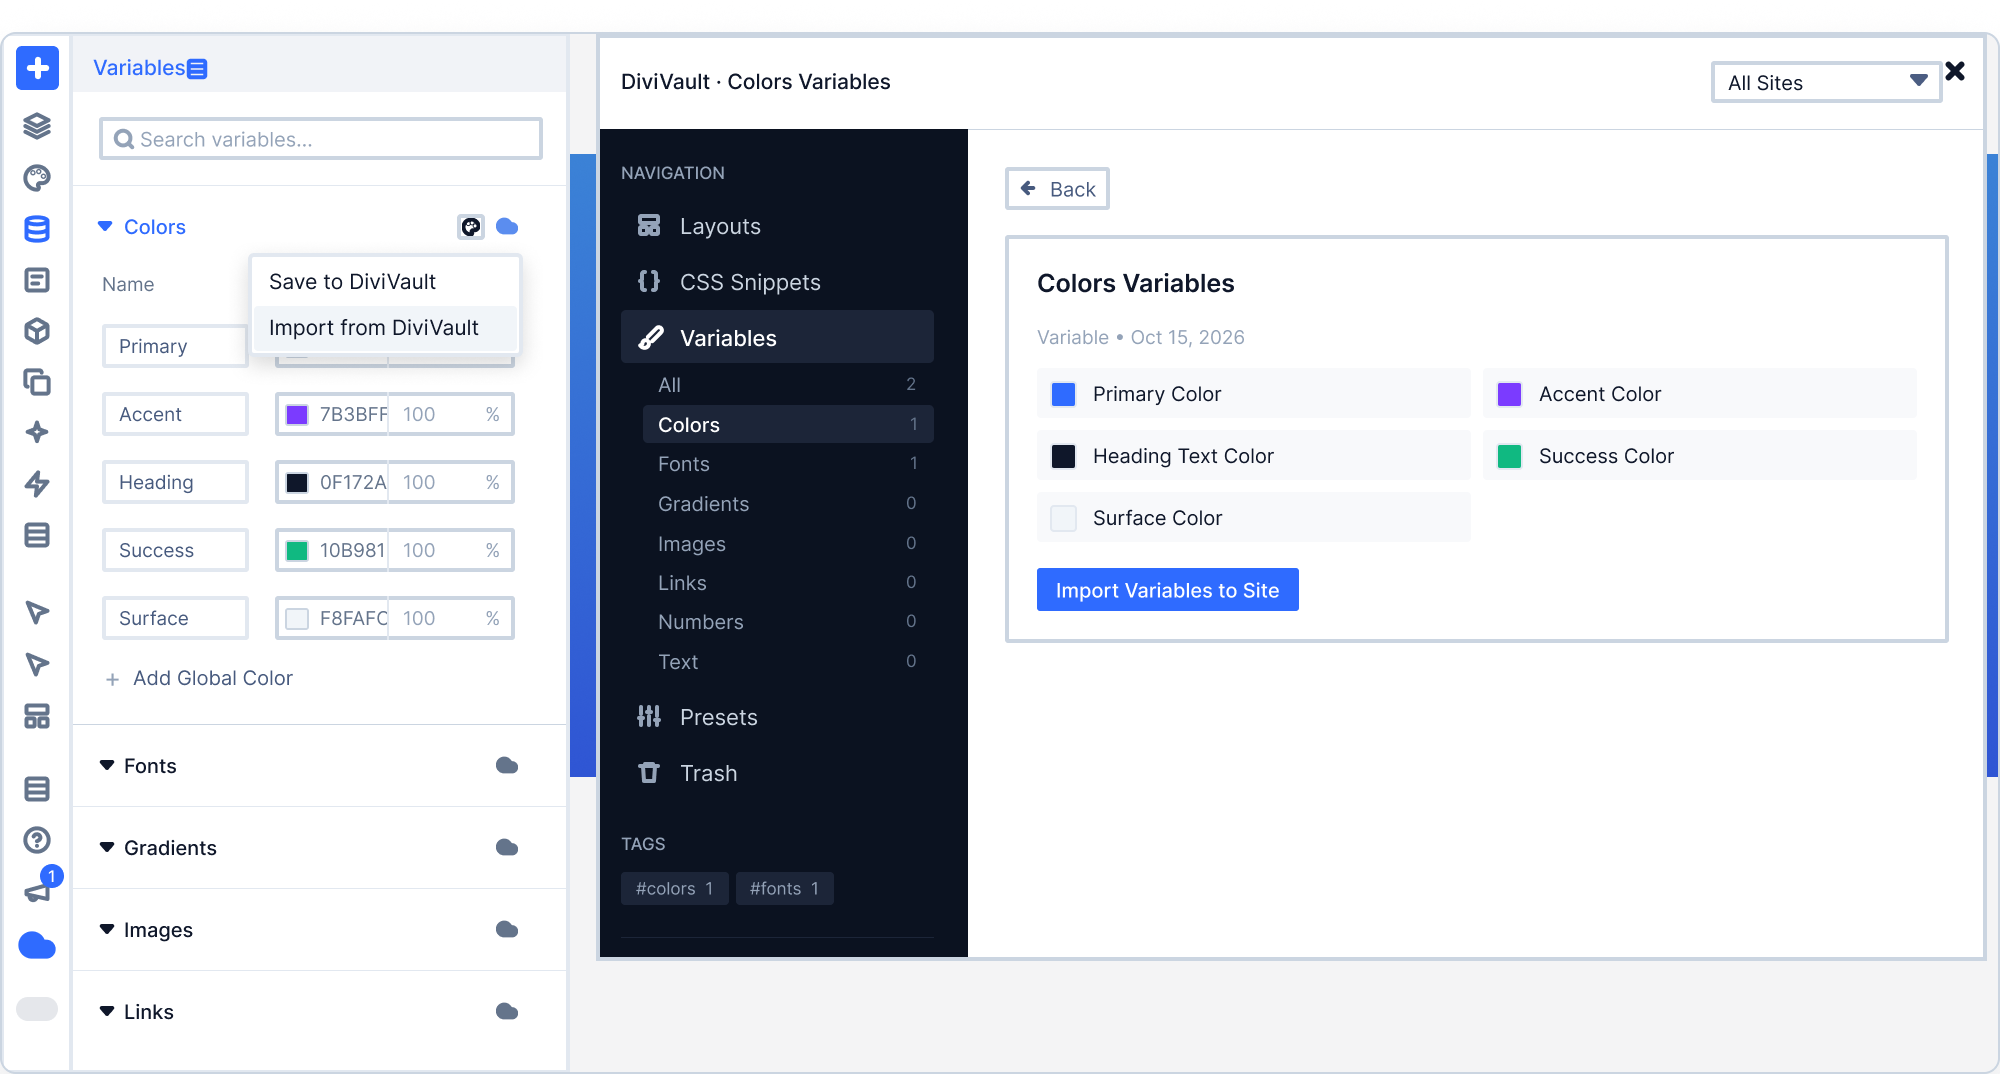Open the palette design icon in sidebar
2000x1074 pixels.
click(x=37, y=178)
